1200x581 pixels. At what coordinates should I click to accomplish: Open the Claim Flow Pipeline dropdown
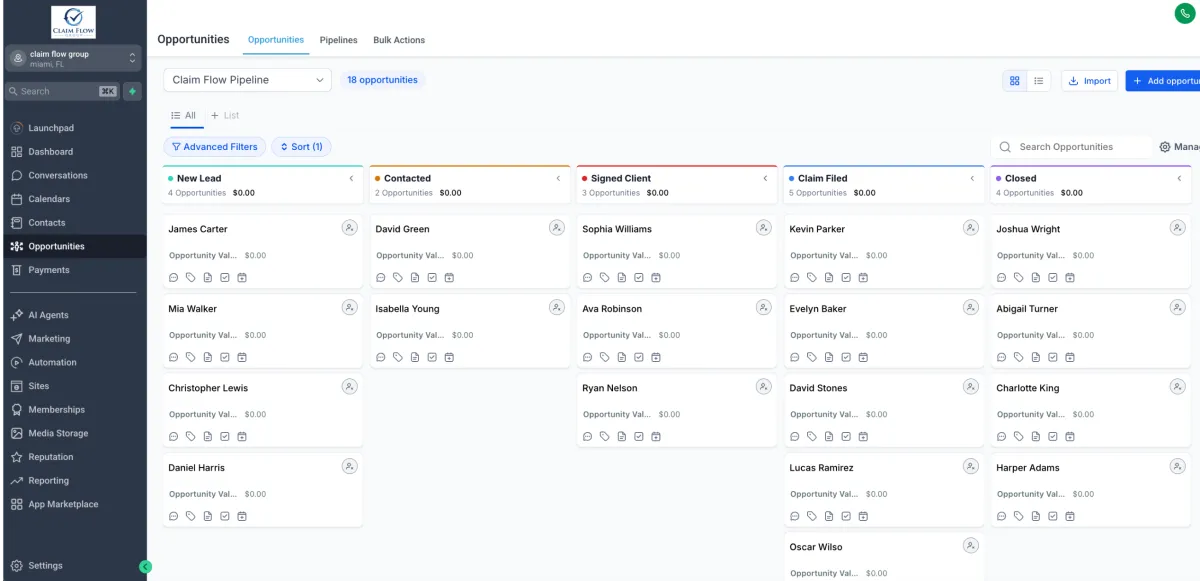pyautogui.click(x=247, y=80)
